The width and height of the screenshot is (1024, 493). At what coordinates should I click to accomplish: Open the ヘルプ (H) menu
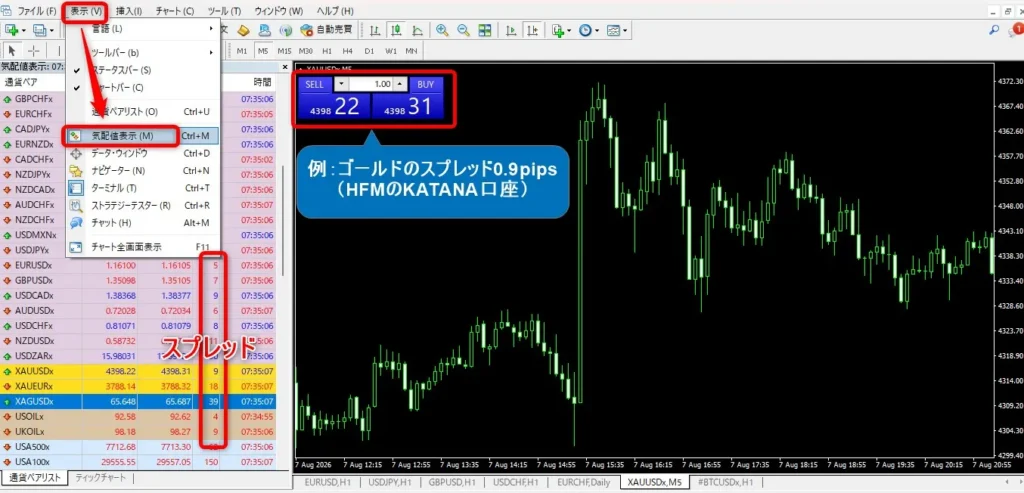[x=335, y=11]
